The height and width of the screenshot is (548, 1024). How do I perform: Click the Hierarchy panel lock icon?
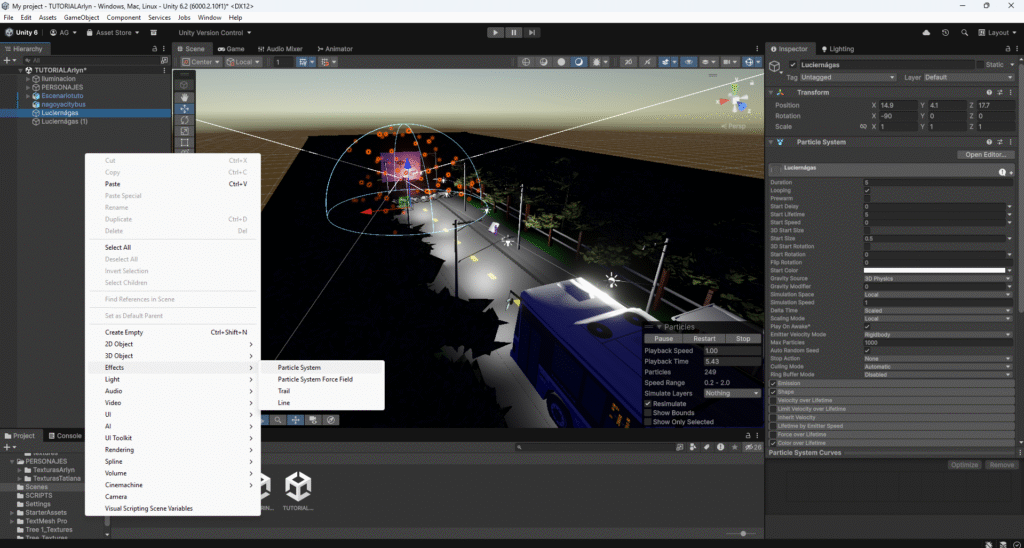[x=154, y=48]
